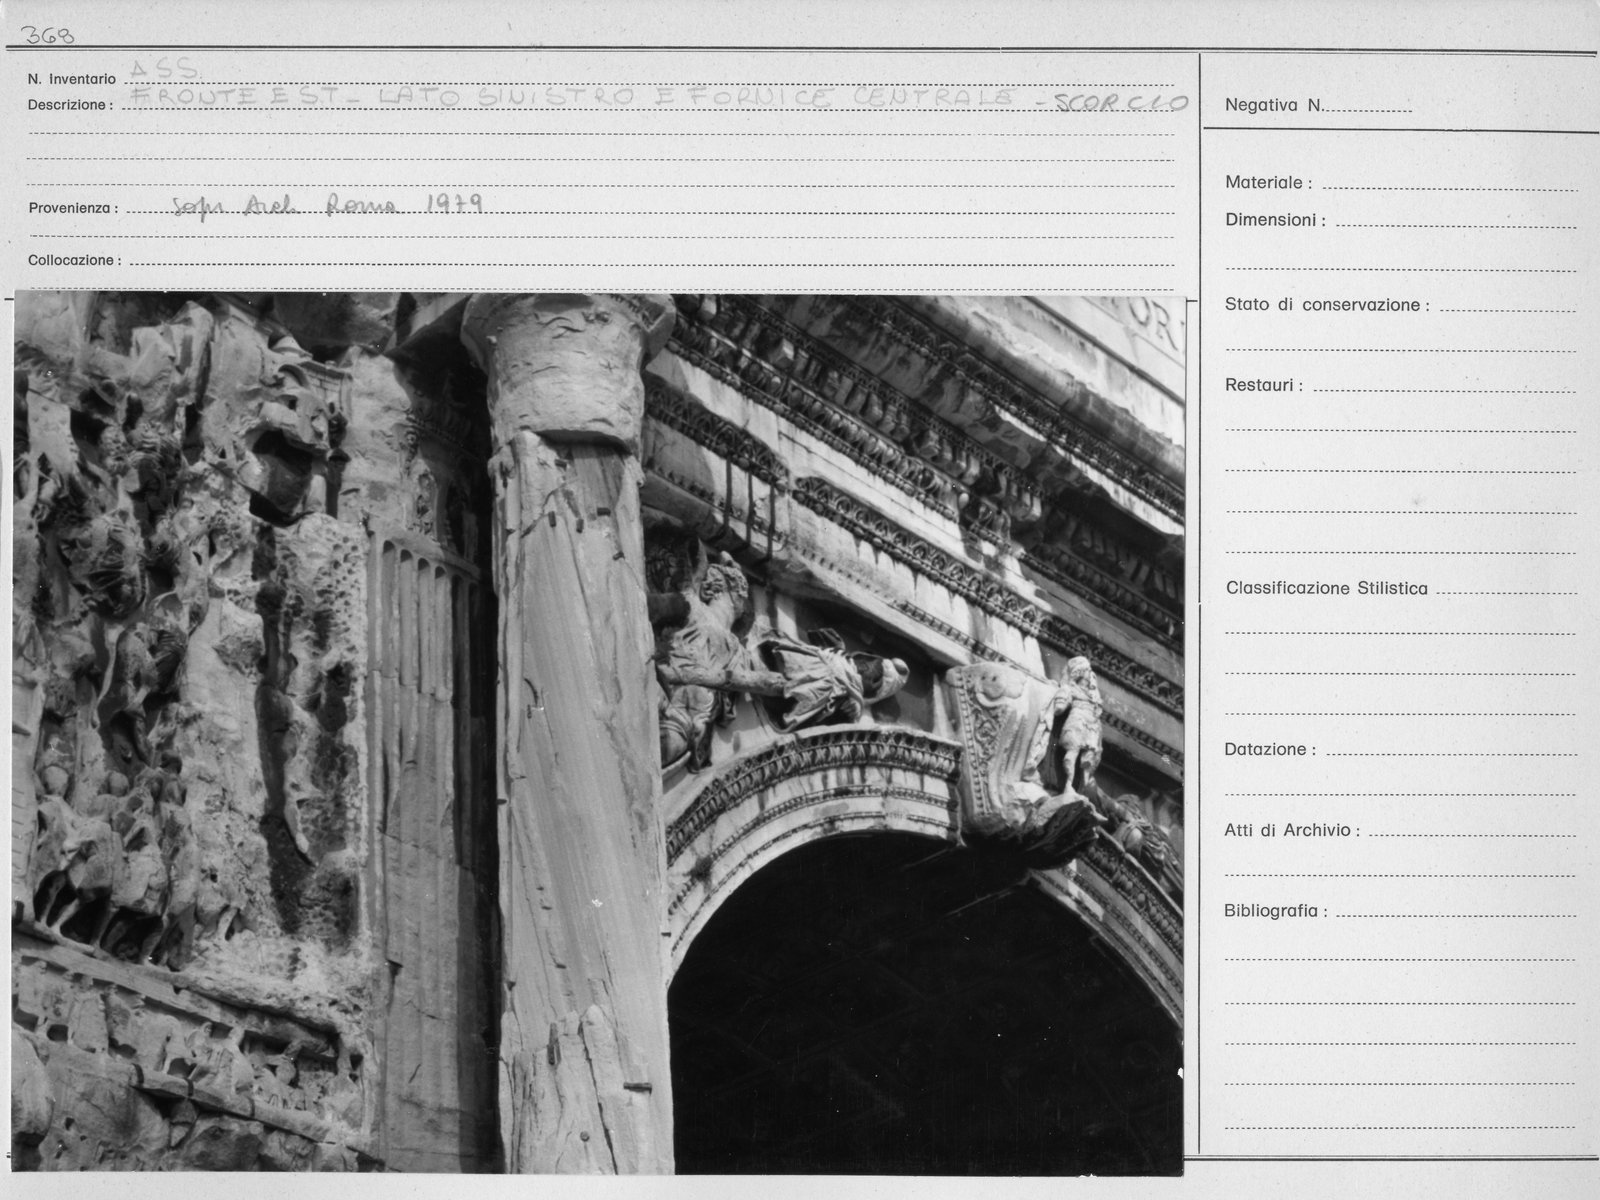1600x1200 pixels.
Task: Click the 'Classificazione Stilistica' label
Action: [x=1326, y=588]
